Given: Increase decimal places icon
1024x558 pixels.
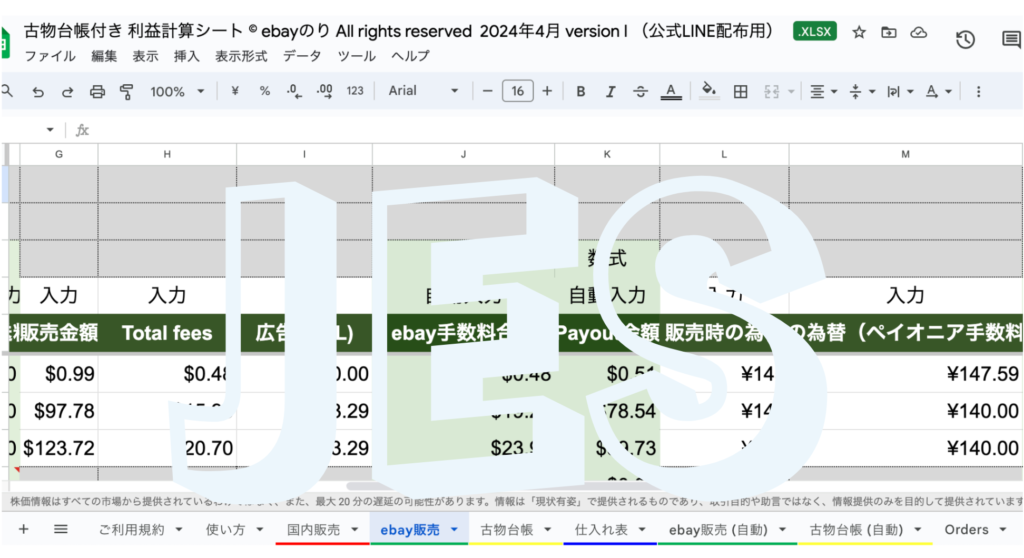Looking at the screenshot, I should 324,91.
